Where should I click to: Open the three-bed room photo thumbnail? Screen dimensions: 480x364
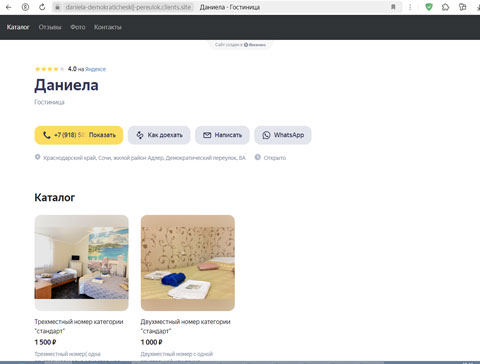pyautogui.click(x=82, y=263)
